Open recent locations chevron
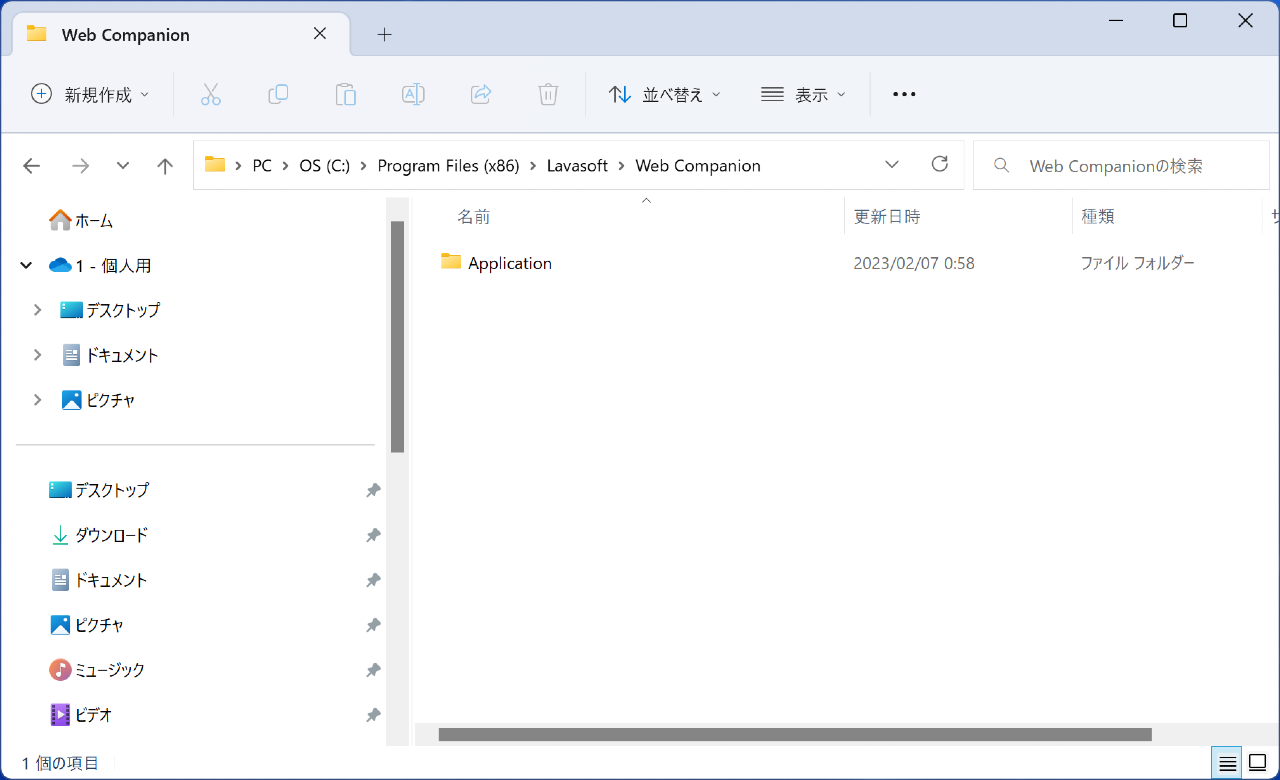 123,166
